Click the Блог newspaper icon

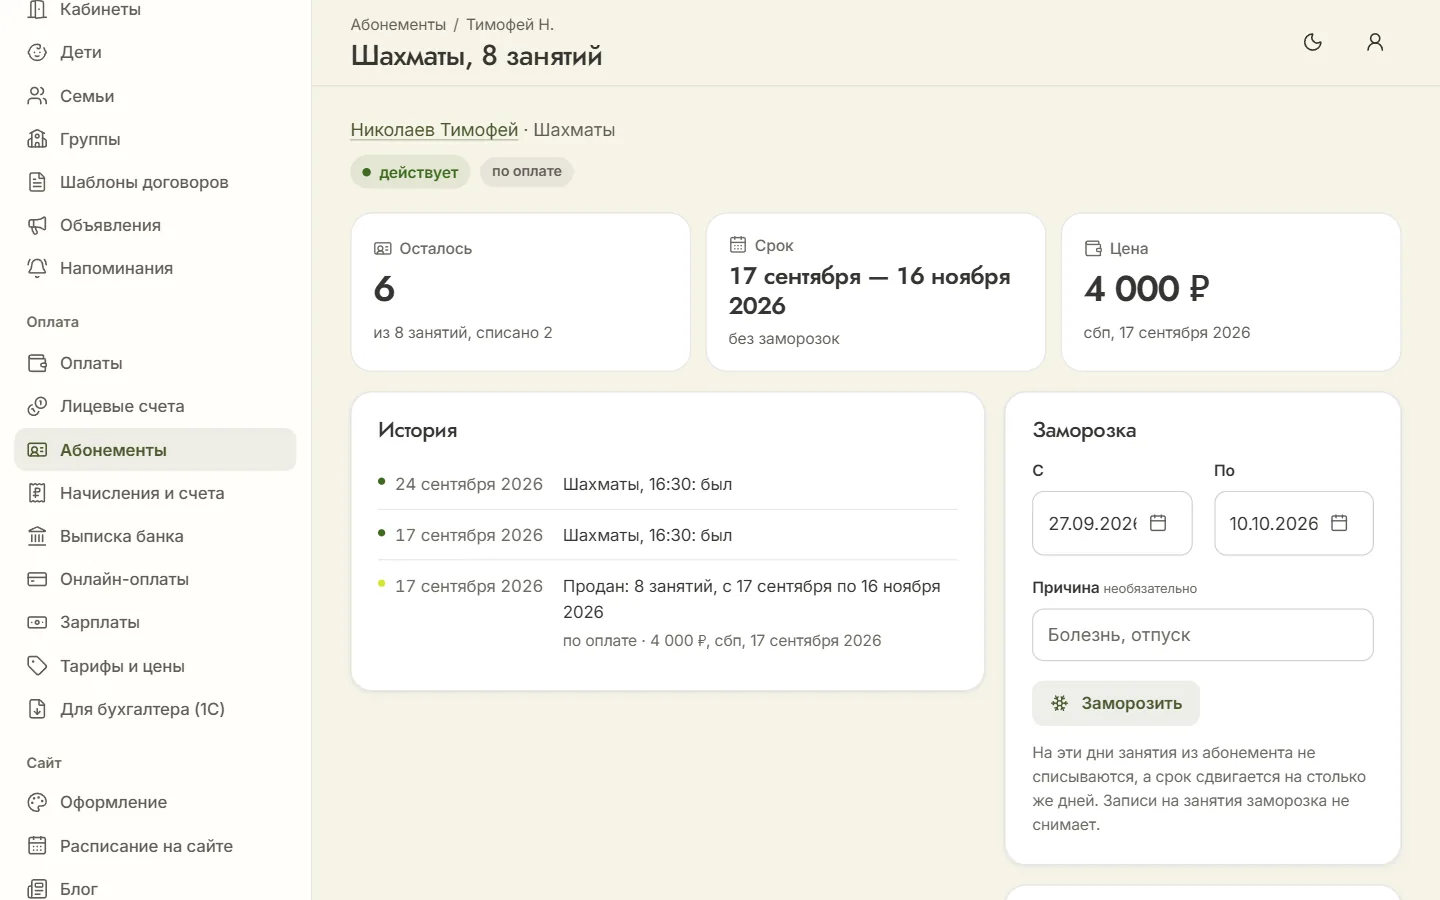click(x=37, y=889)
